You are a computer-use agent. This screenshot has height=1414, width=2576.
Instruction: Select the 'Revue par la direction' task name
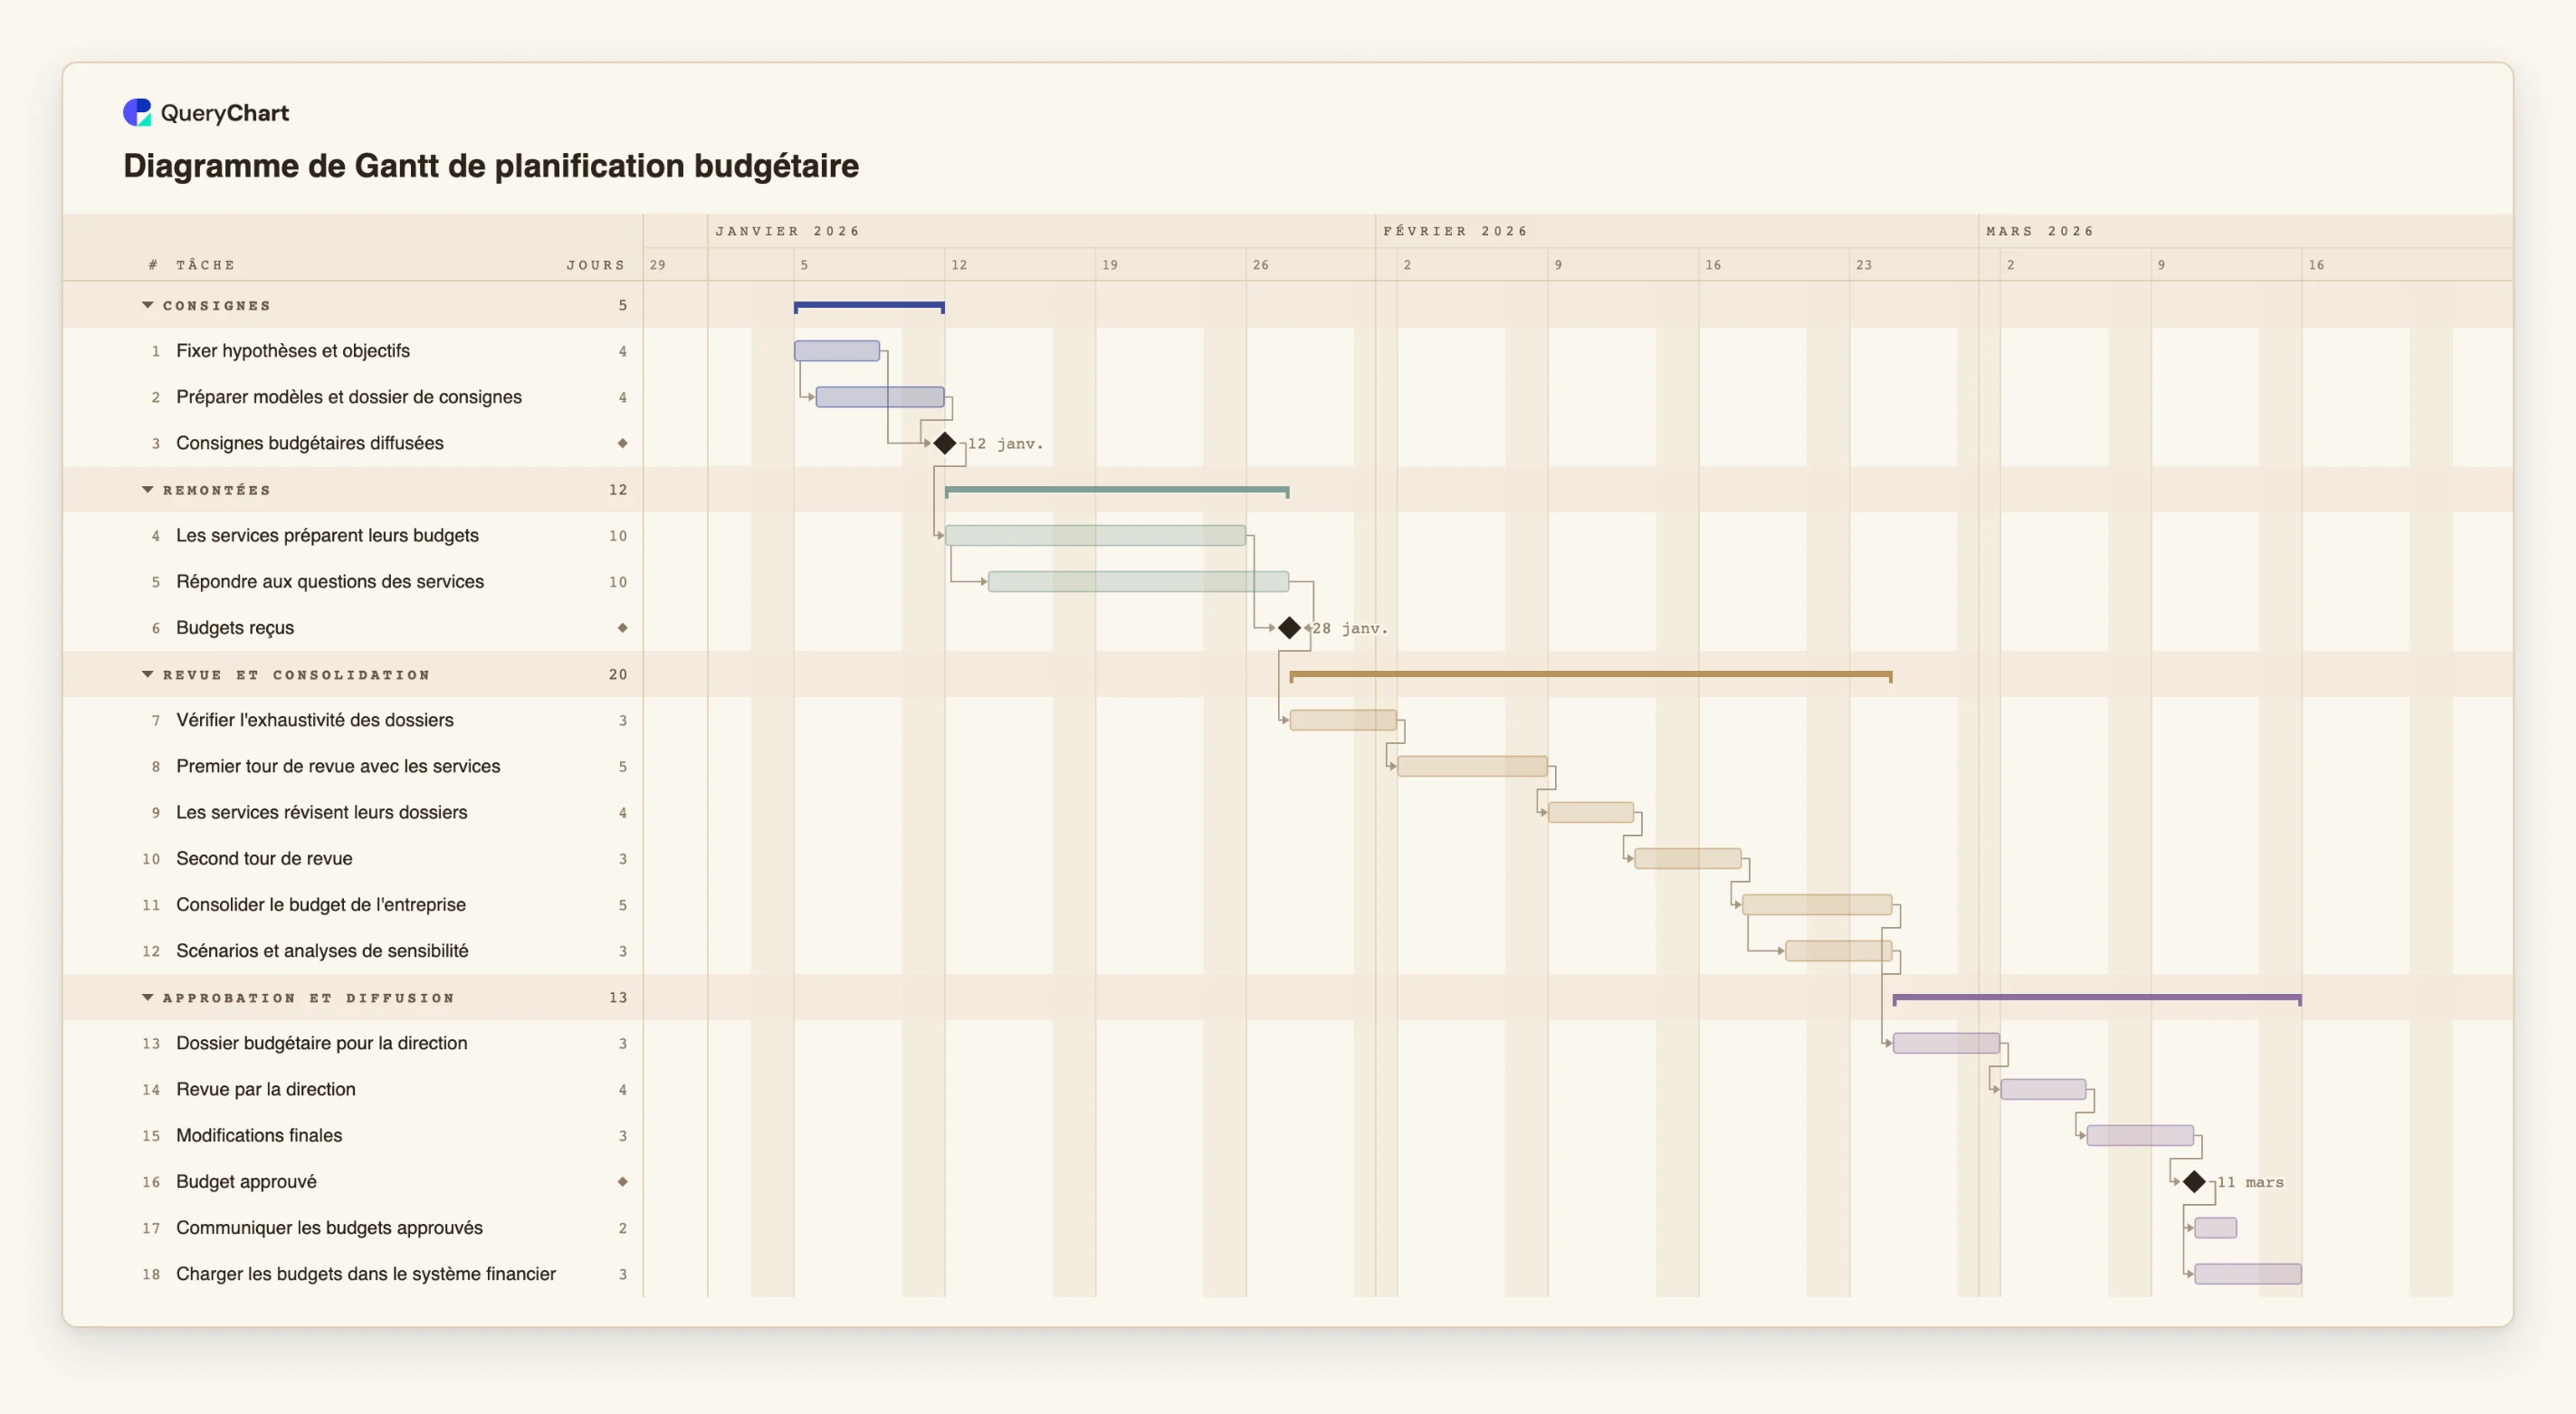click(x=266, y=1090)
